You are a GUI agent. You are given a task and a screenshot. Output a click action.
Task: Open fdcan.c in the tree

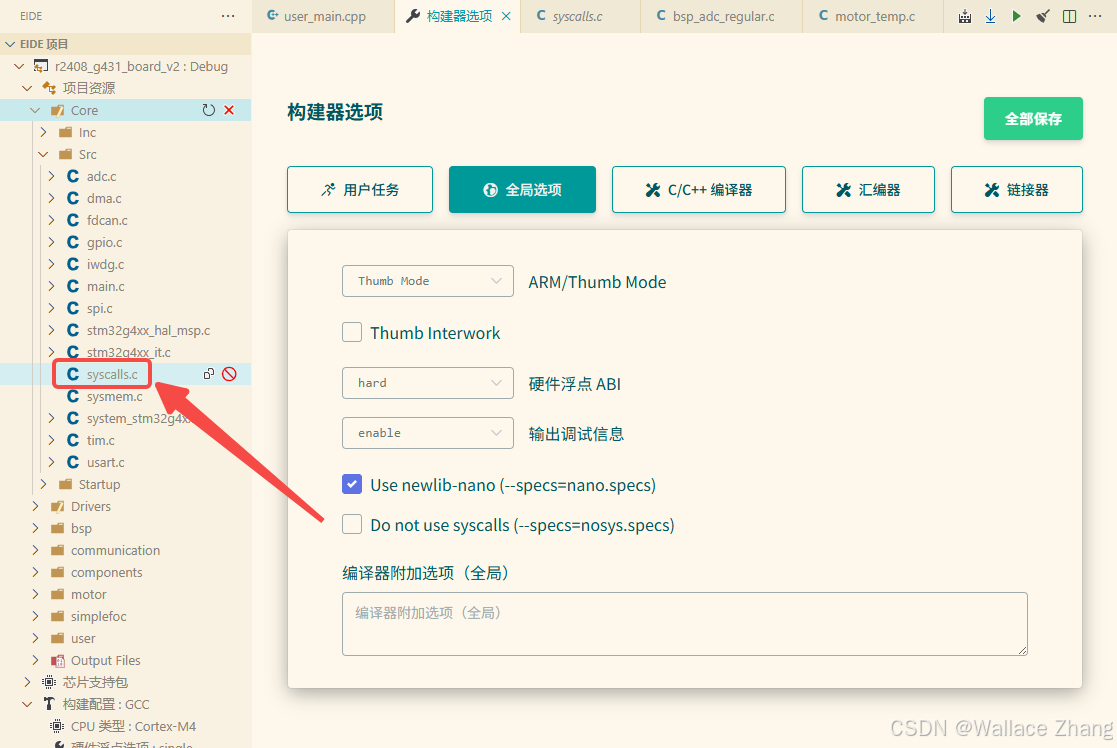pyautogui.click(x=107, y=220)
